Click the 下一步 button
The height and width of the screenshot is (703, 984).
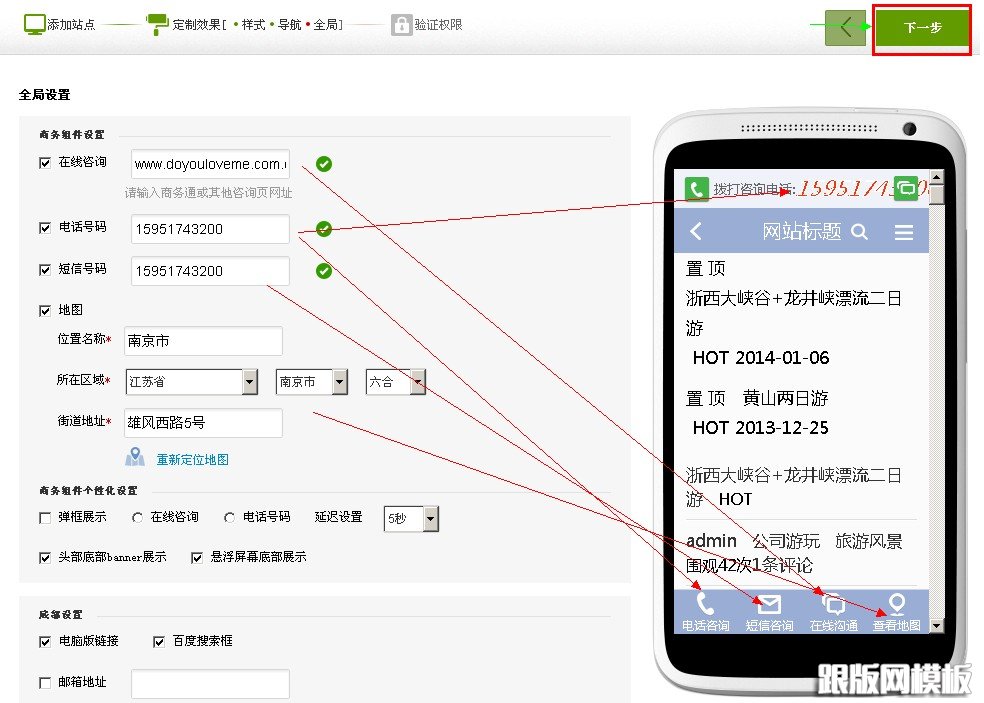[x=921, y=28]
